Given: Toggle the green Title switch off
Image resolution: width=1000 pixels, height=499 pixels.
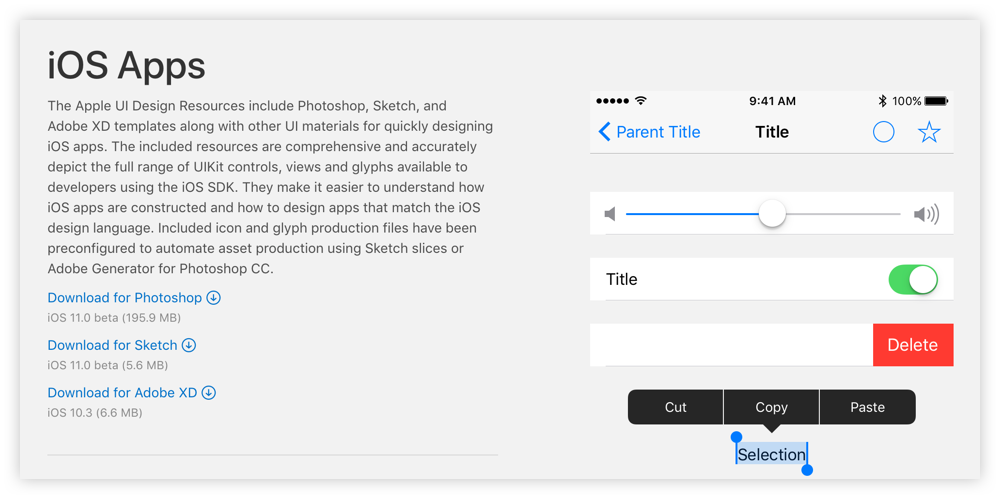Looking at the screenshot, I should 913,280.
